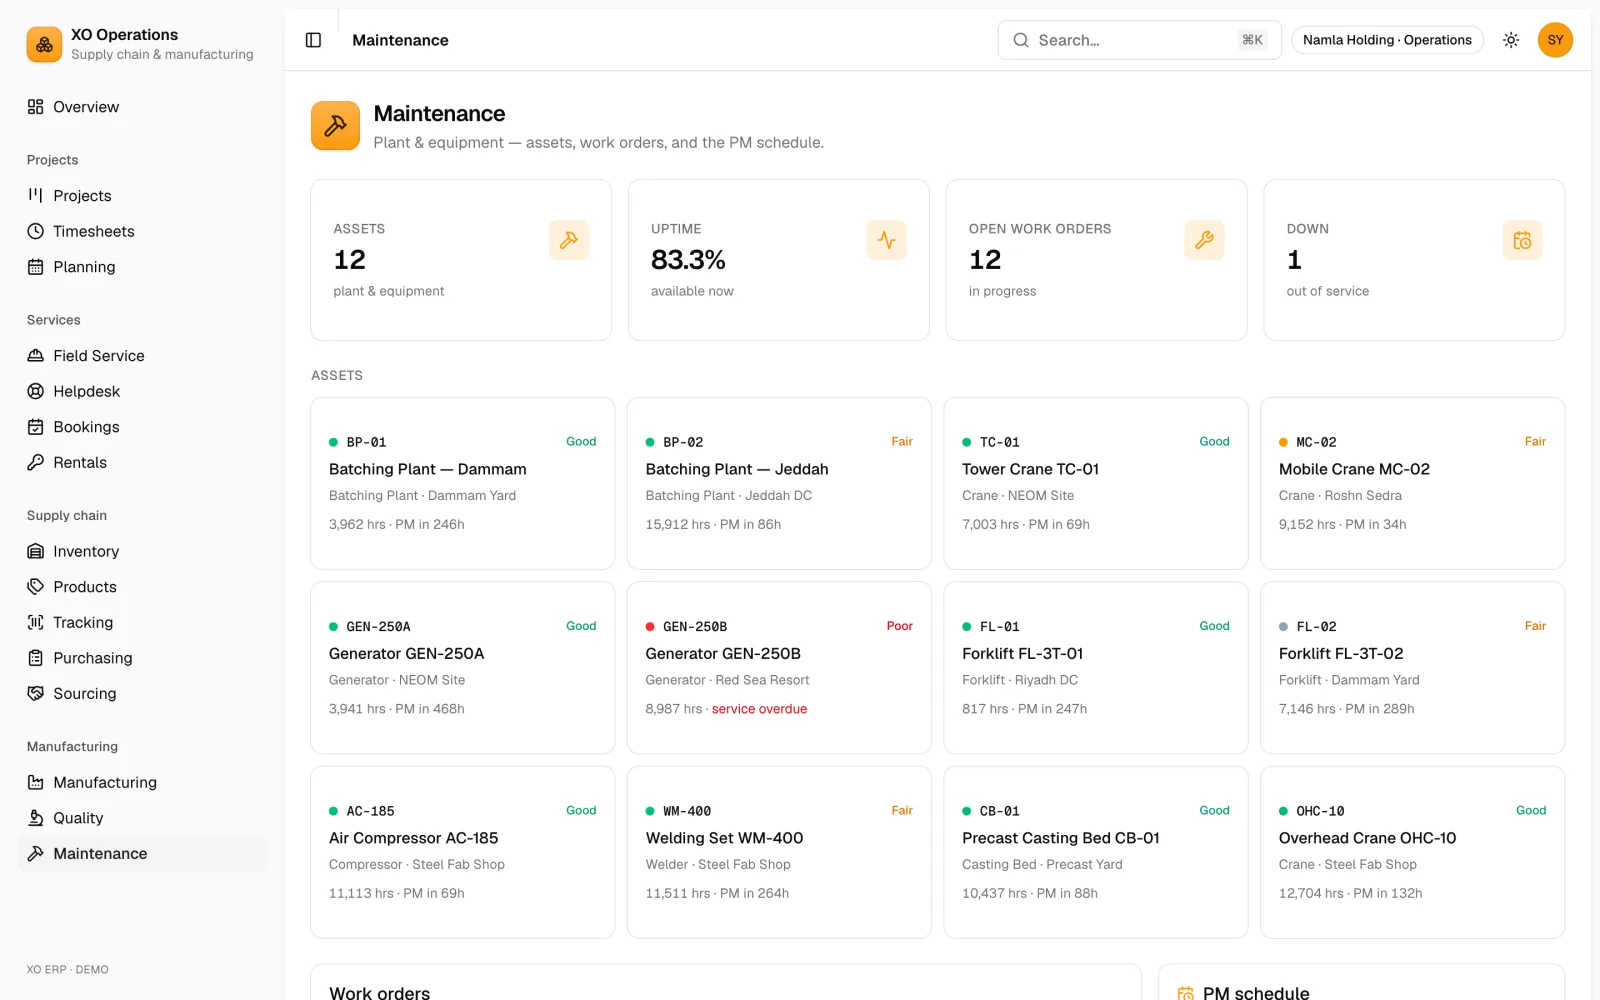The width and height of the screenshot is (1600, 1000).
Task: Click the 83.3% uptime value
Action: [688, 260]
